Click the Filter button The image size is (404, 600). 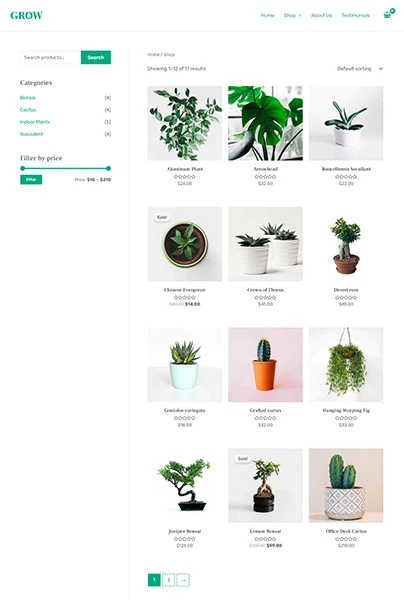click(x=31, y=179)
